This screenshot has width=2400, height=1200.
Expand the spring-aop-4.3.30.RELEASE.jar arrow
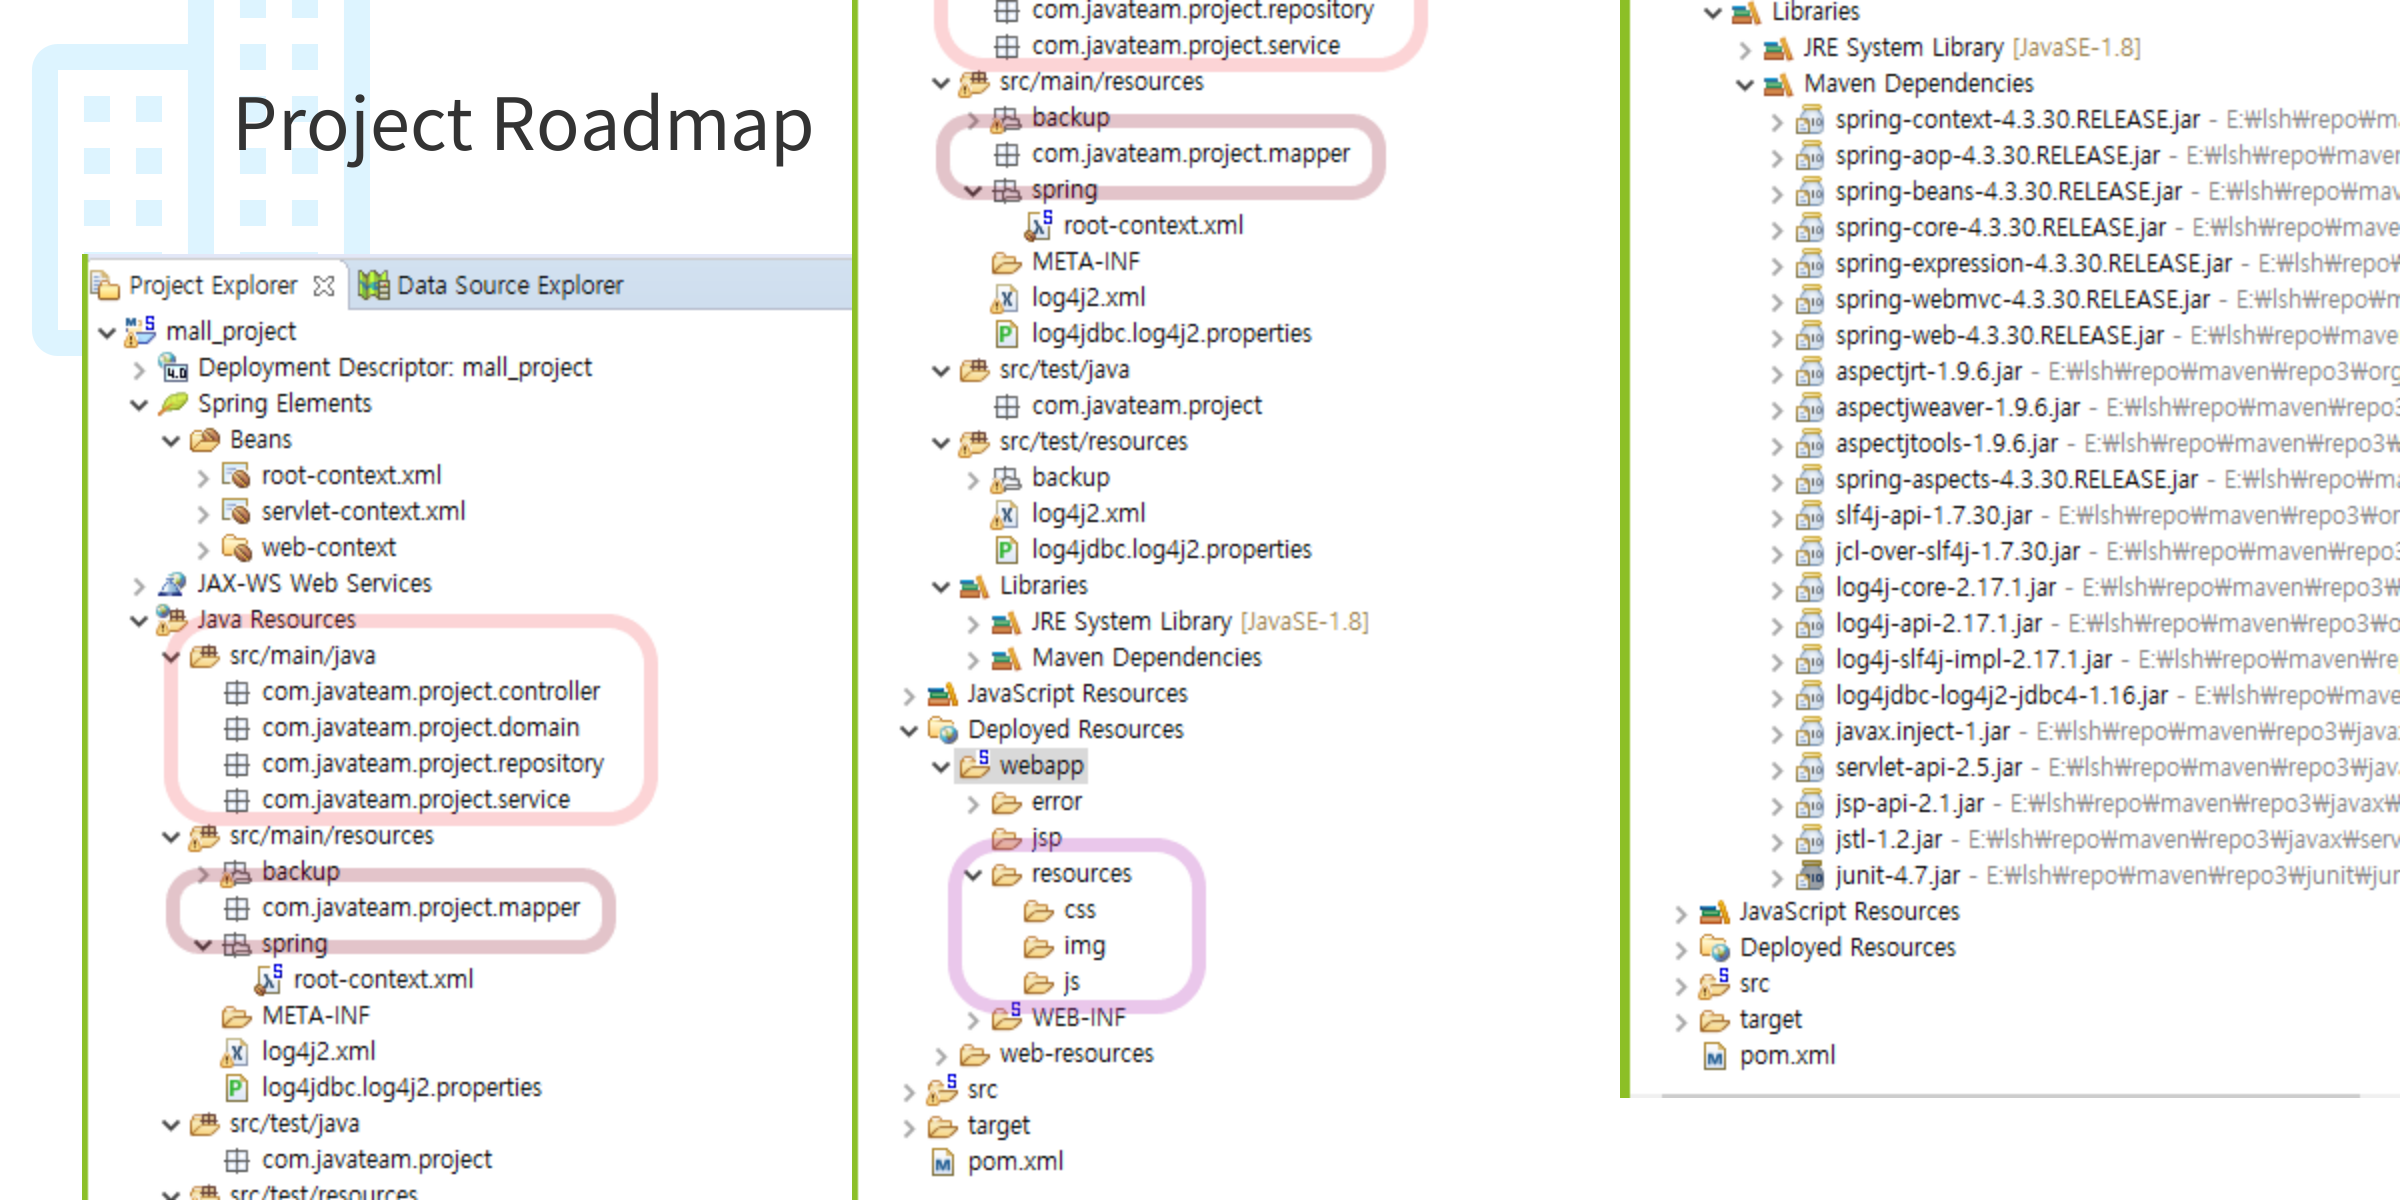pyautogui.click(x=1777, y=158)
